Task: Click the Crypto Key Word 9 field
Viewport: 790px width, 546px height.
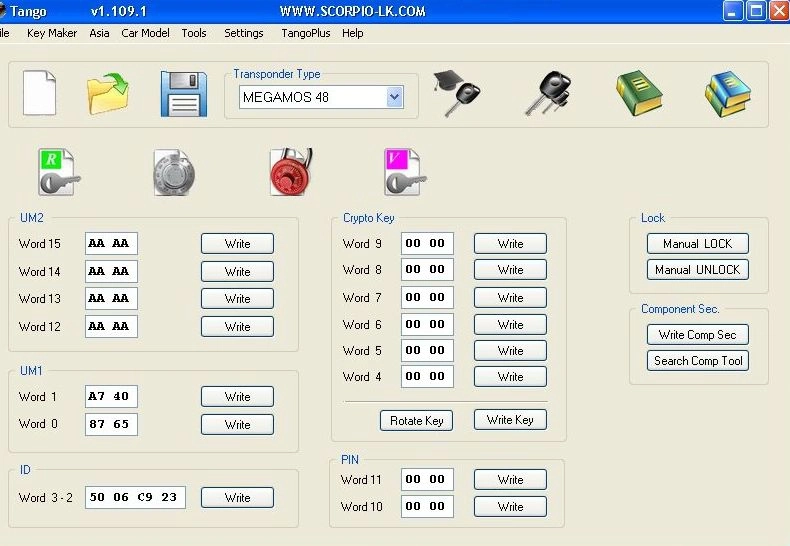Action: 427,244
